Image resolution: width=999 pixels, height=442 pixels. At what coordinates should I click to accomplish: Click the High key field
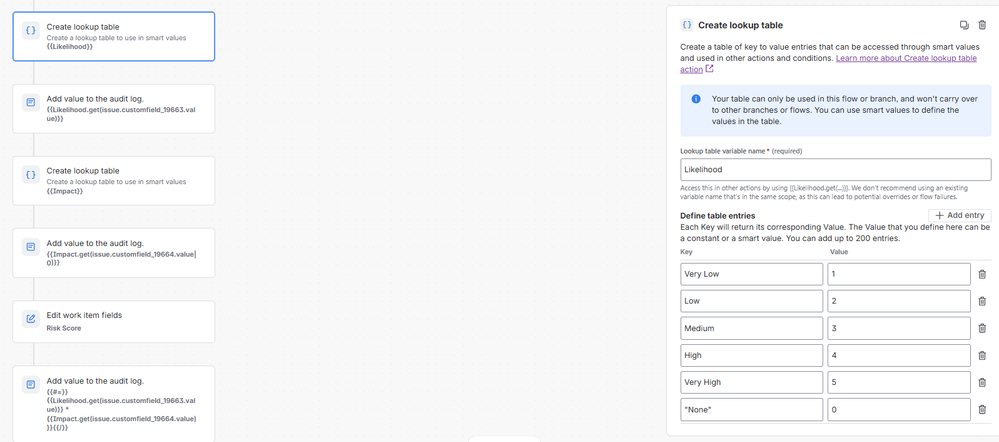pyautogui.click(x=752, y=355)
